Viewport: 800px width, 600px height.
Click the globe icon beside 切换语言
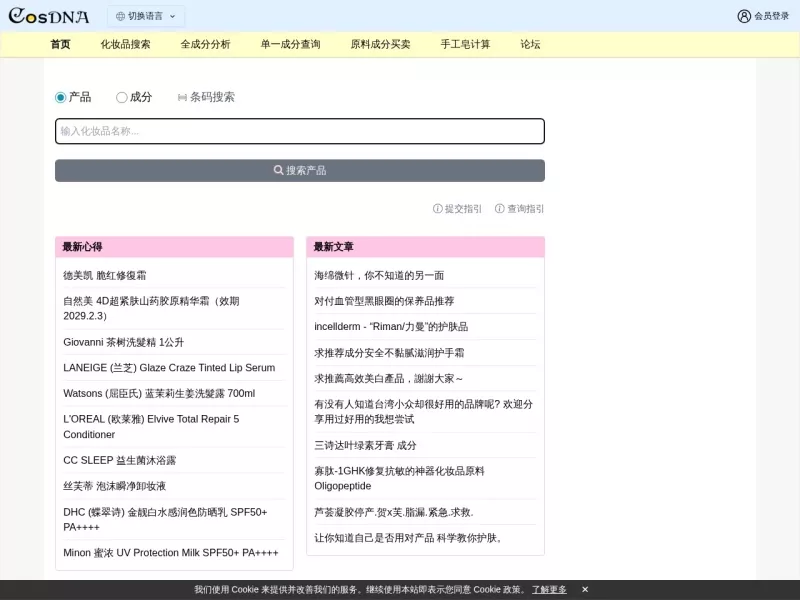120,16
